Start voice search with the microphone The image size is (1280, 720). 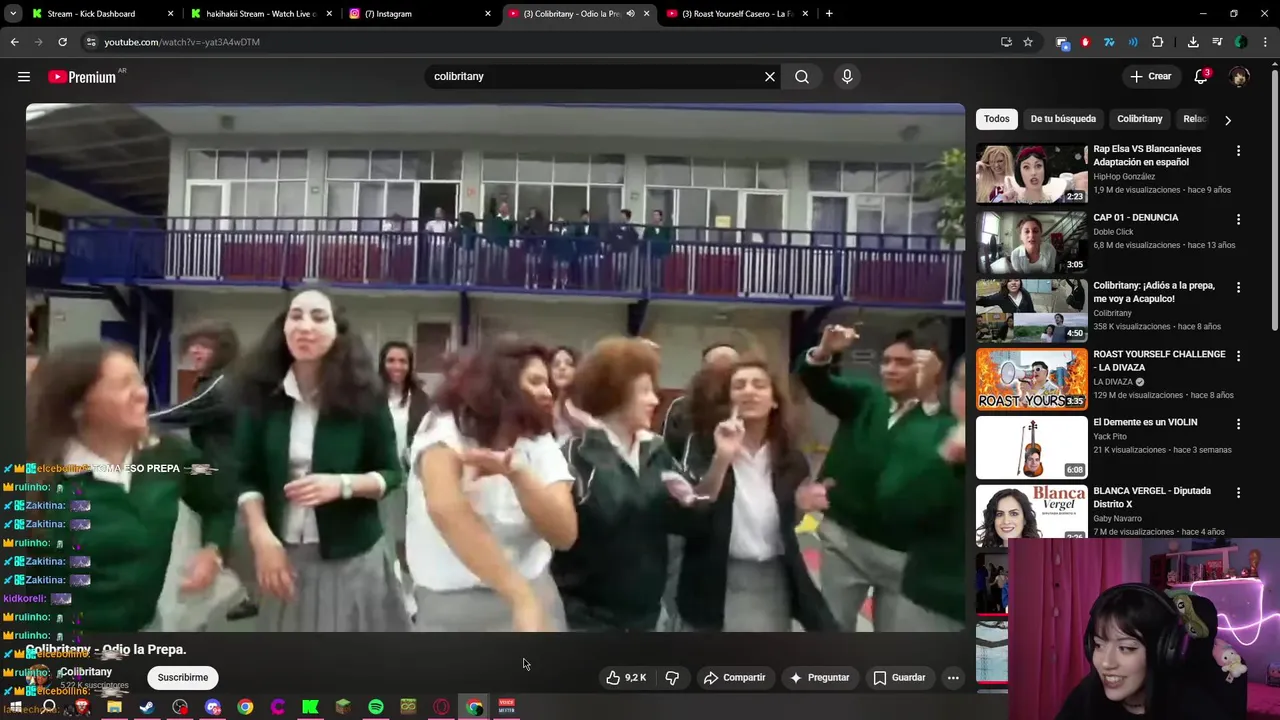click(x=847, y=77)
